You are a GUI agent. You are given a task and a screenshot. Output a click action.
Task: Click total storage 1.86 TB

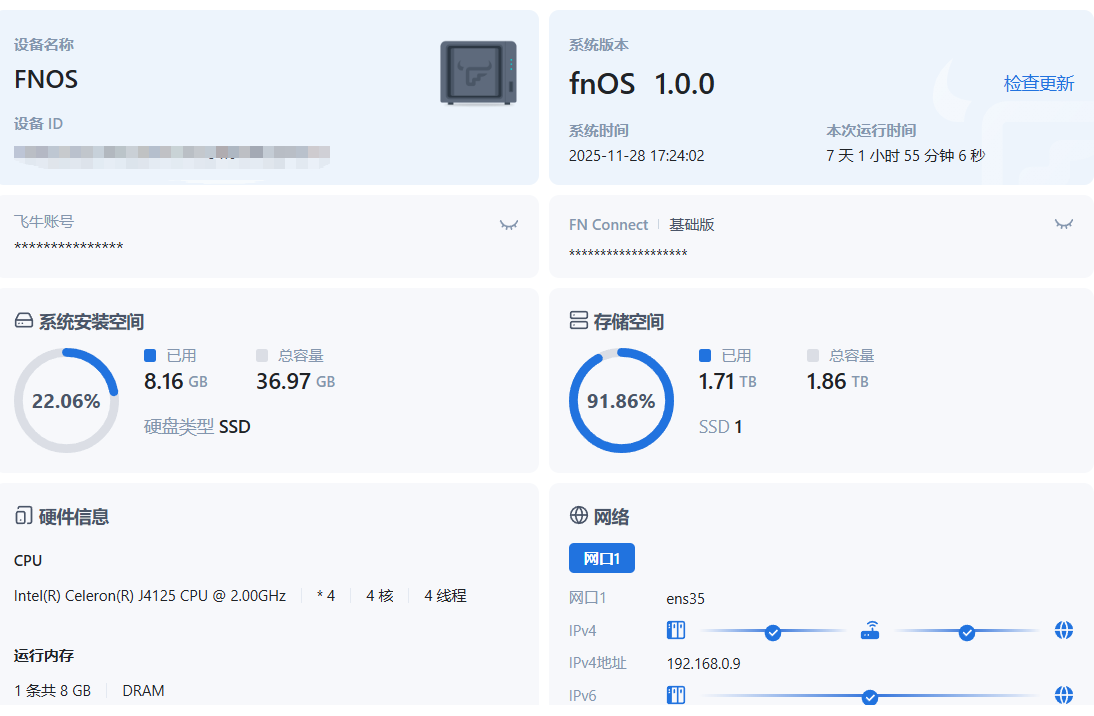click(837, 382)
